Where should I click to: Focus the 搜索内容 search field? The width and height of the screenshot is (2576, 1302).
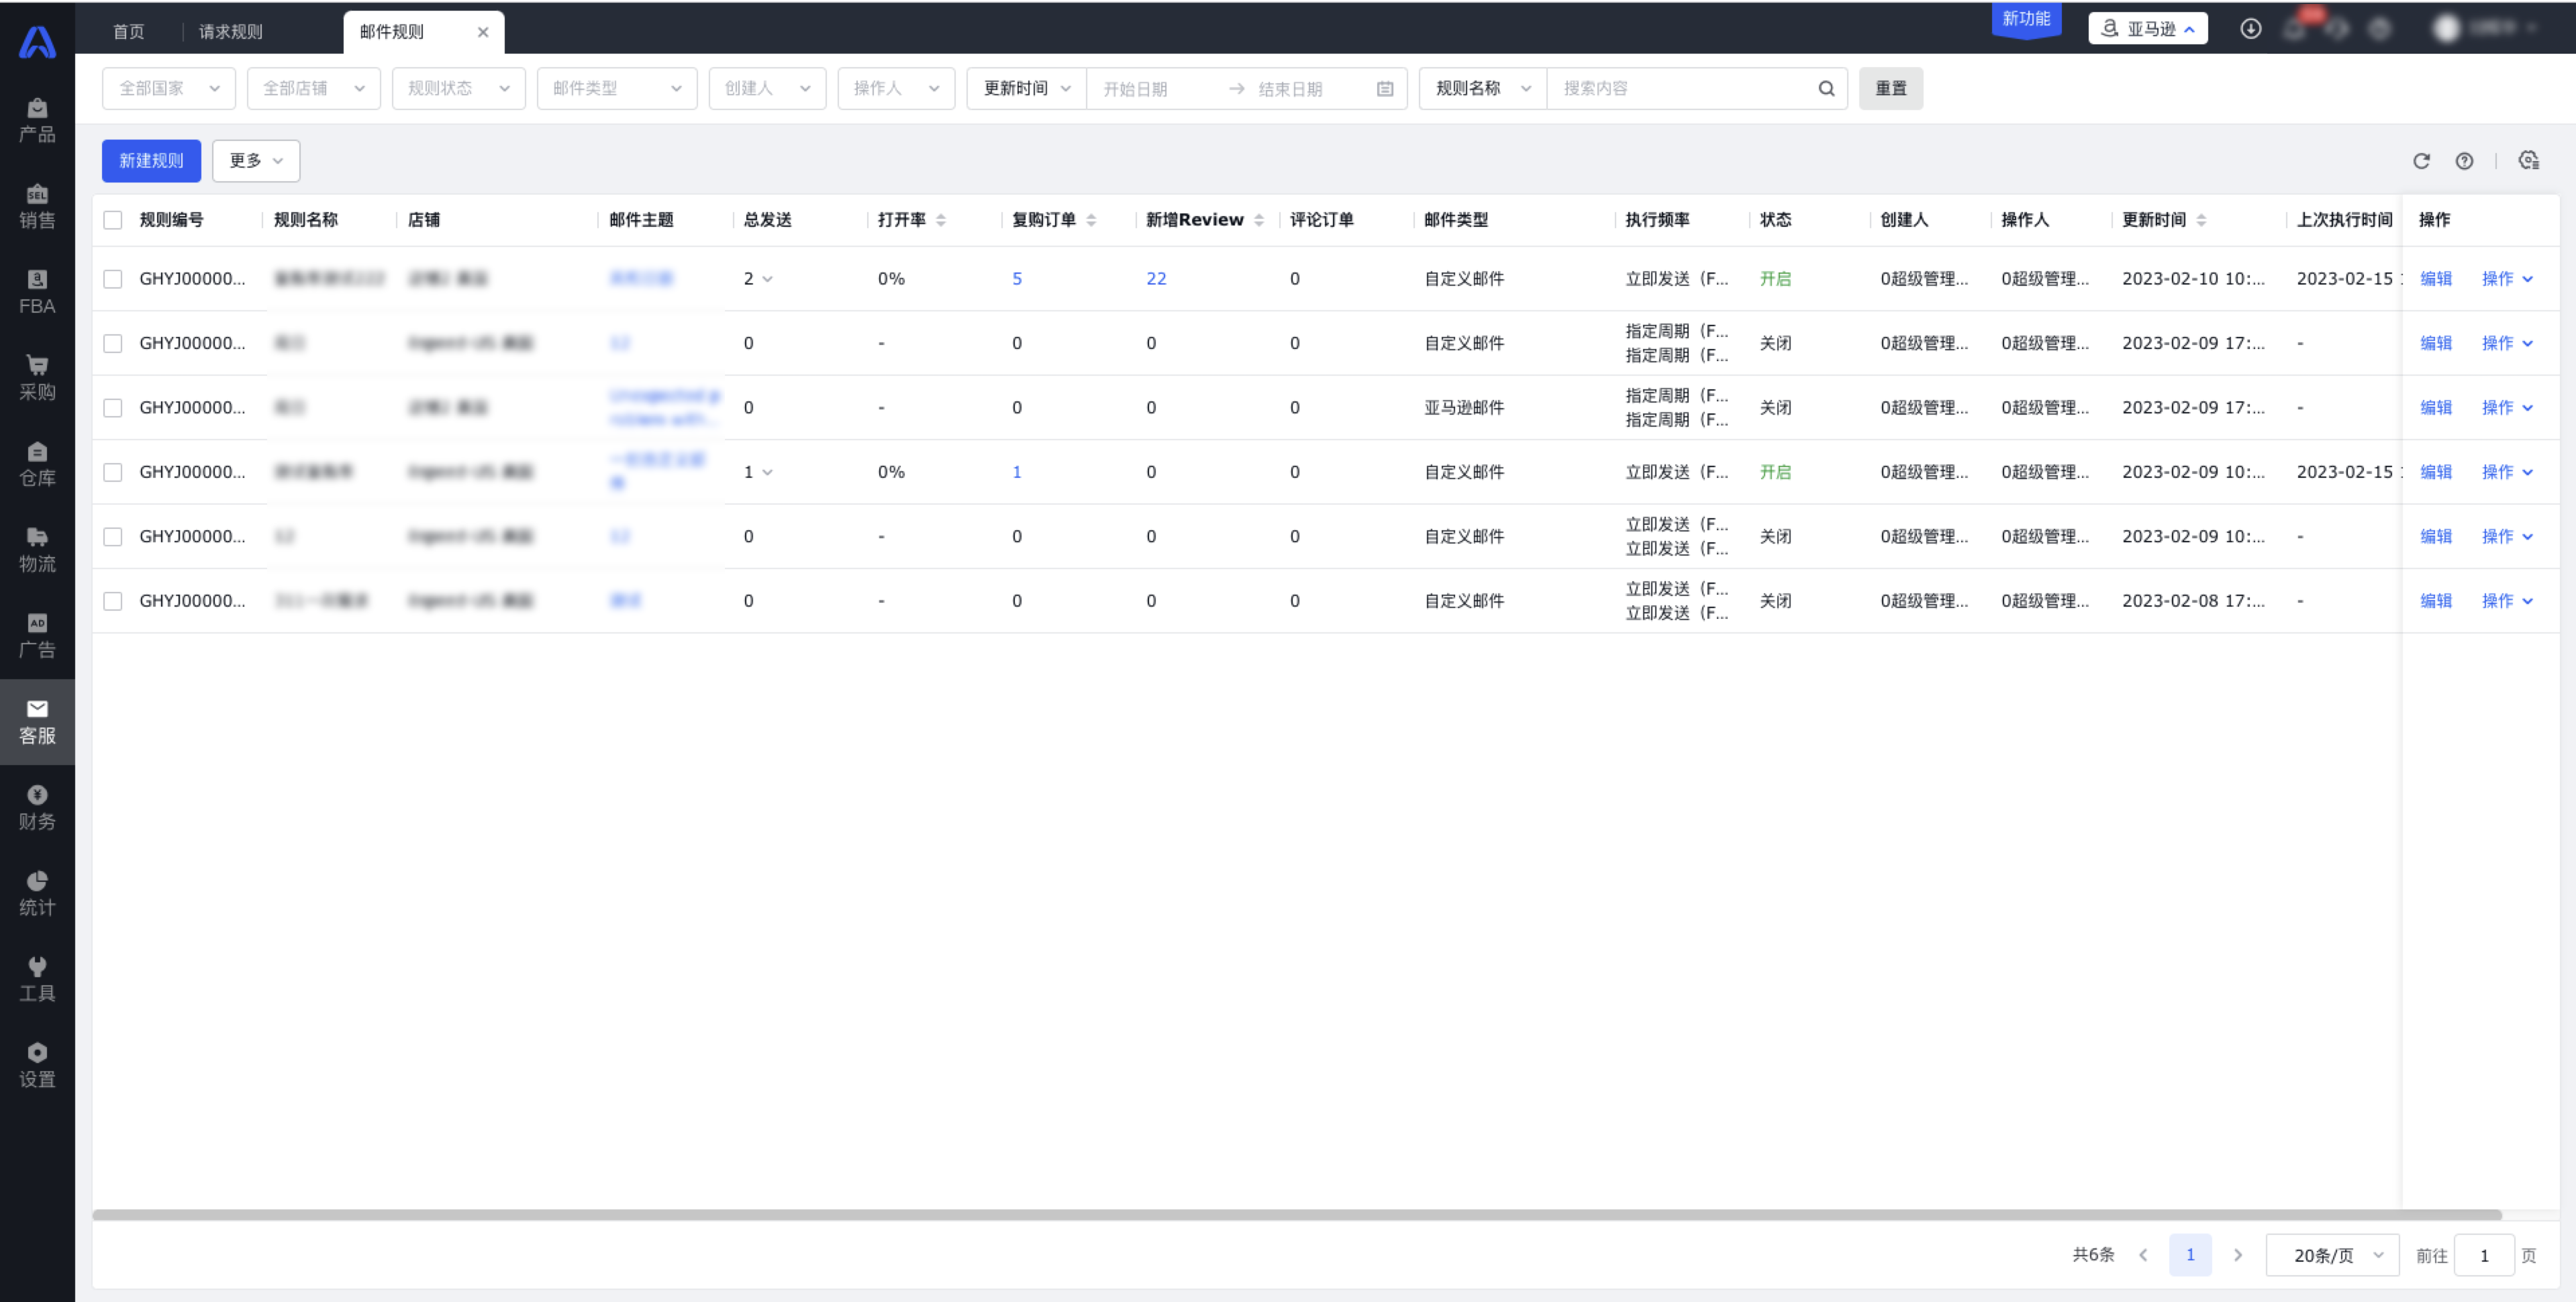1685,88
